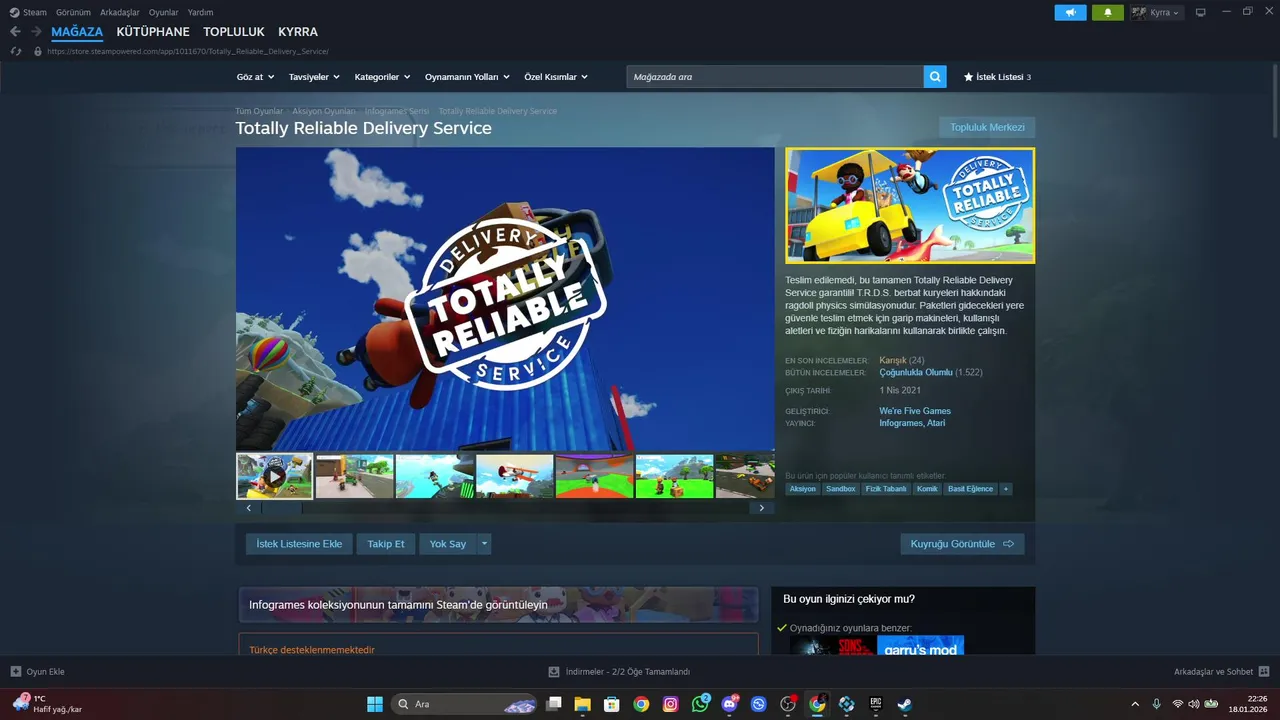This screenshot has width=1280, height=720.
Task: Click İstek Listesine Ekle button
Action: pos(299,544)
